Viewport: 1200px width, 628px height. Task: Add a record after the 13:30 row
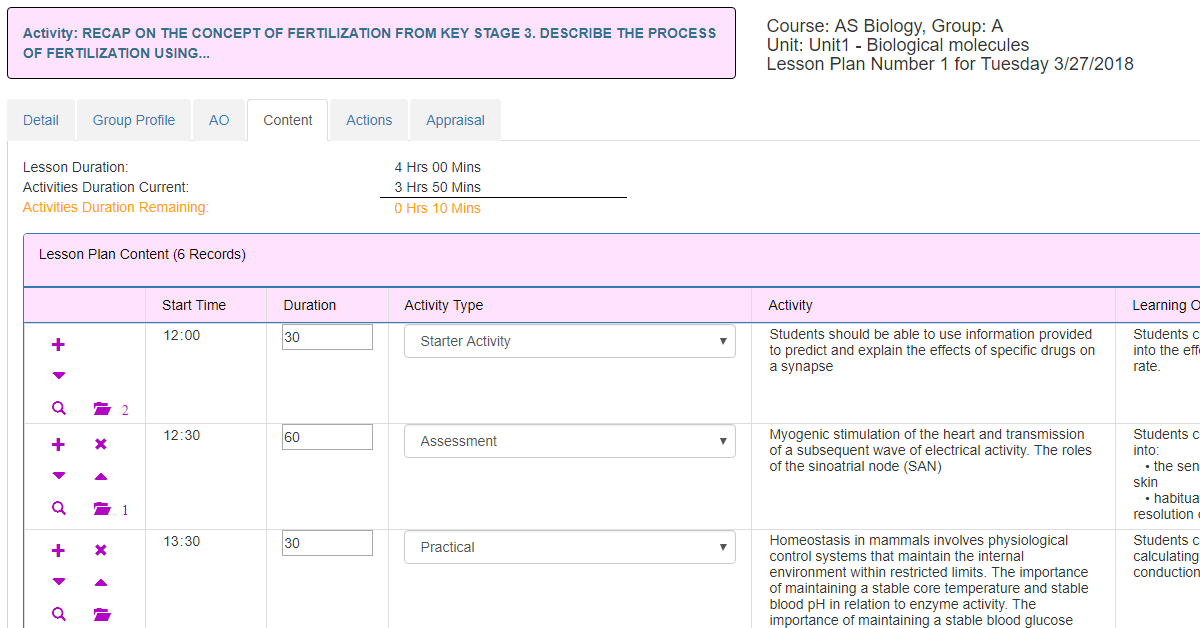(58, 550)
